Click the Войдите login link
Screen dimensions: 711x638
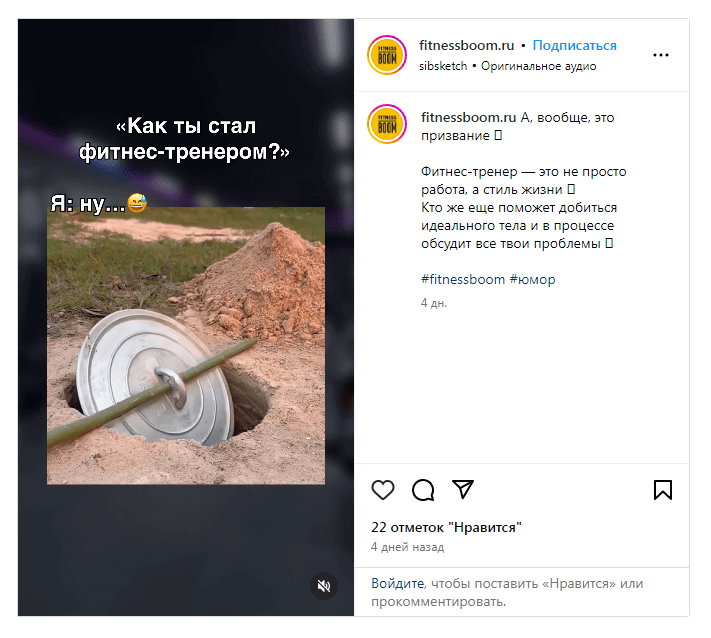(398, 583)
